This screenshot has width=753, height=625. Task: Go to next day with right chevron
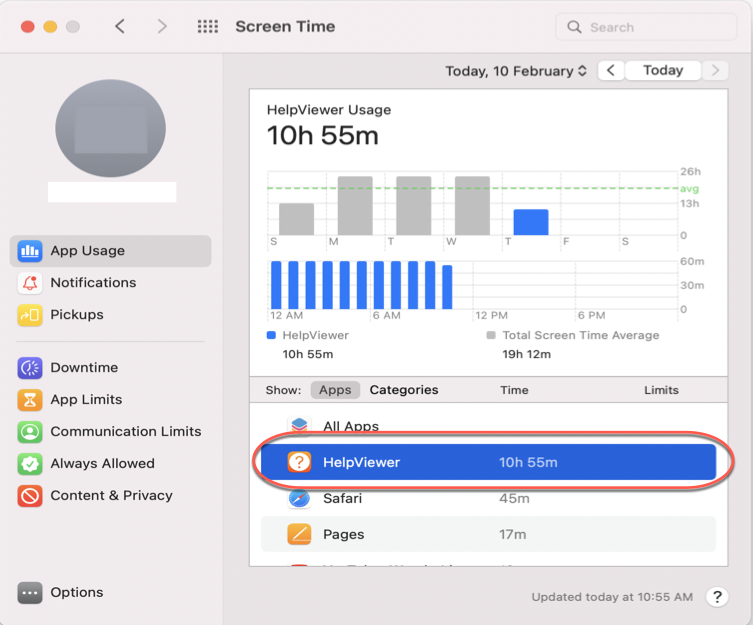(x=715, y=71)
